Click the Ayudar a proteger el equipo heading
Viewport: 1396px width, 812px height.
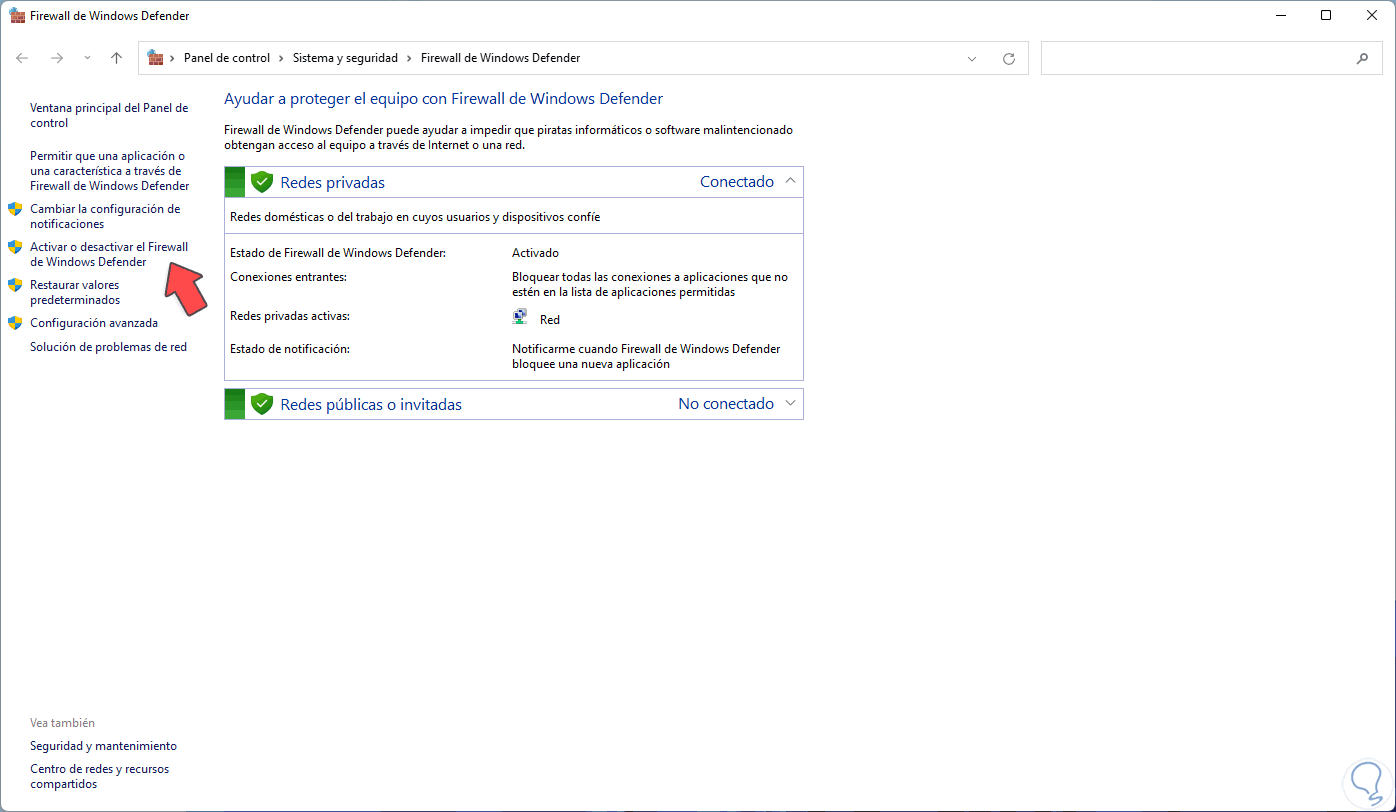point(443,98)
